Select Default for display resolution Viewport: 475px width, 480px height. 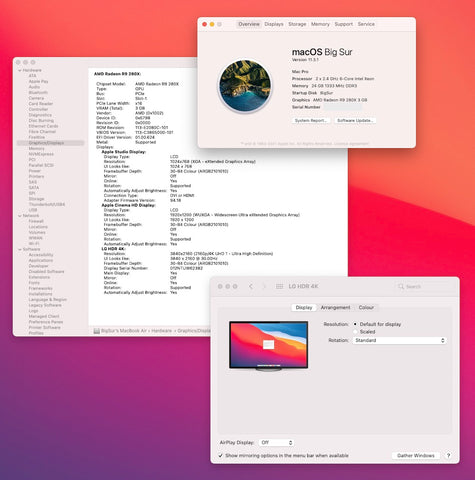[x=355, y=324]
